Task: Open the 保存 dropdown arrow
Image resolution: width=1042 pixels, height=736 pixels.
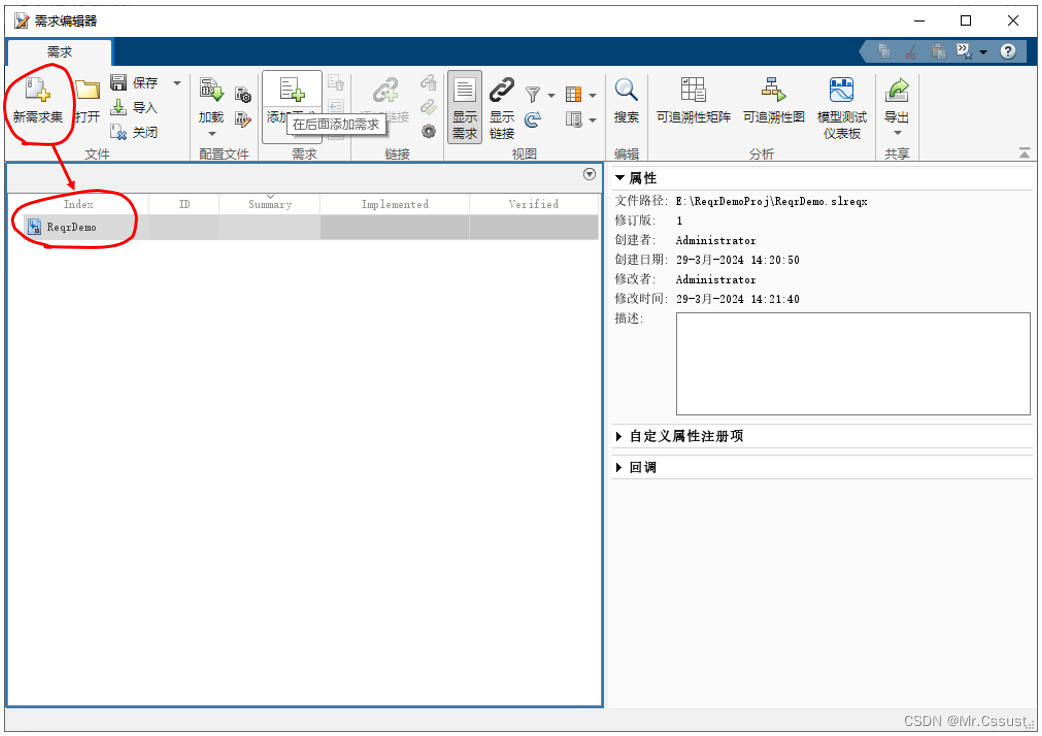Action: tap(177, 83)
